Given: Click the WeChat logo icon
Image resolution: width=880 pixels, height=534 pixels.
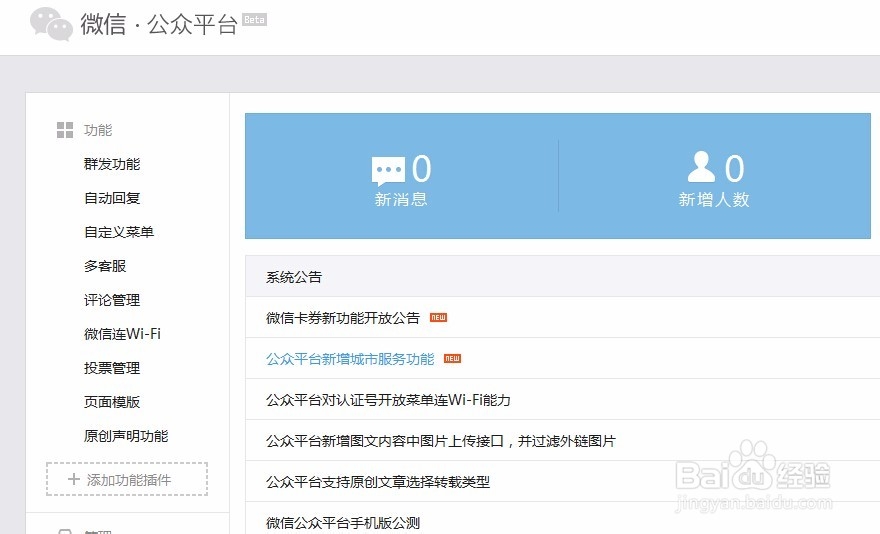Looking at the screenshot, I should pyautogui.click(x=51, y=25).
